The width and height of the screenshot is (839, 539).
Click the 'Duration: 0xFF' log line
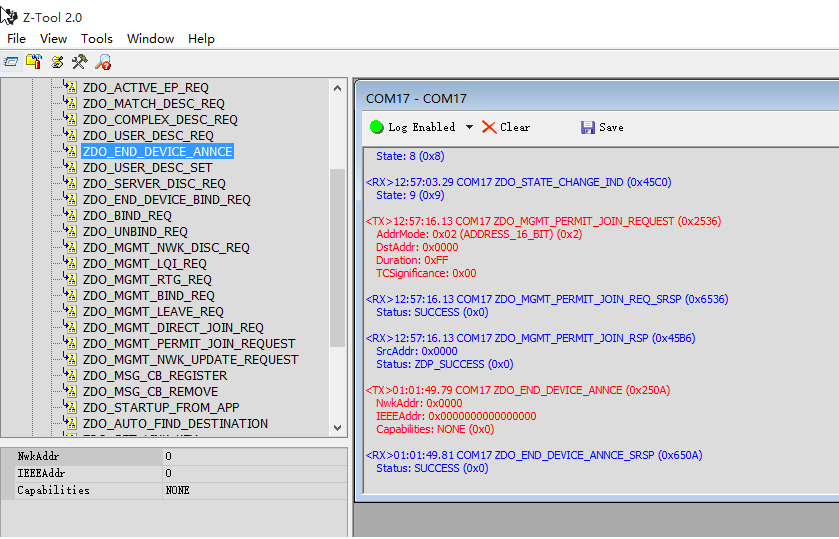pyautogui.click(x=412, y=260)
